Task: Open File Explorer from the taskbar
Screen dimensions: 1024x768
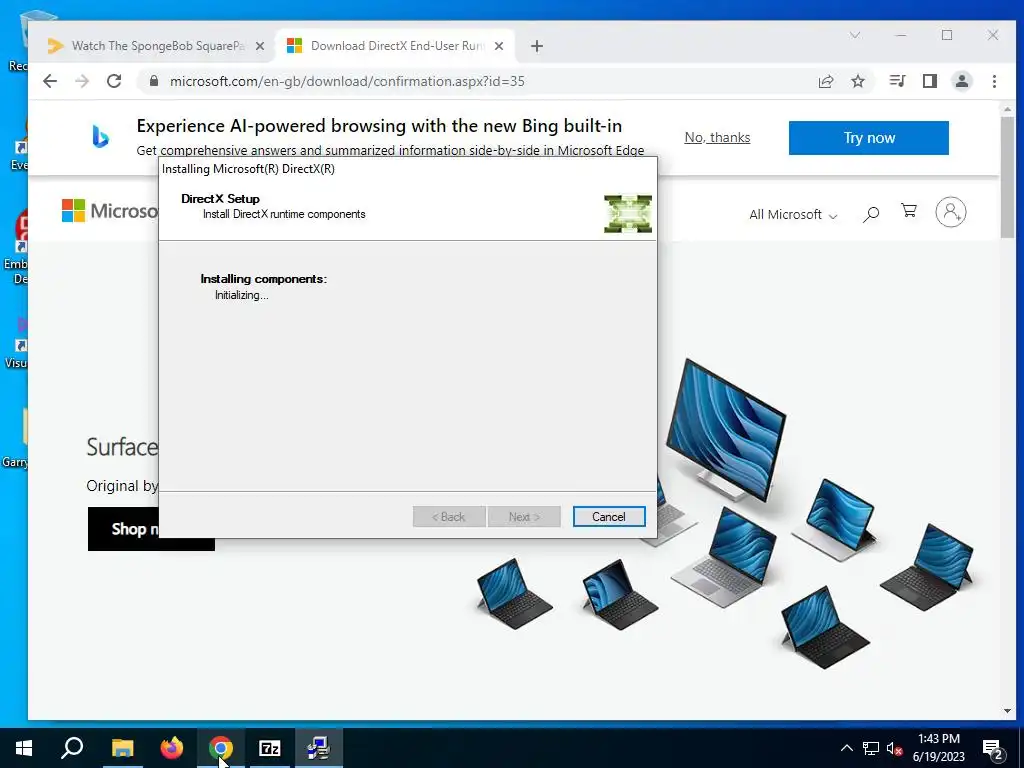Action: [x=122, y=748]
